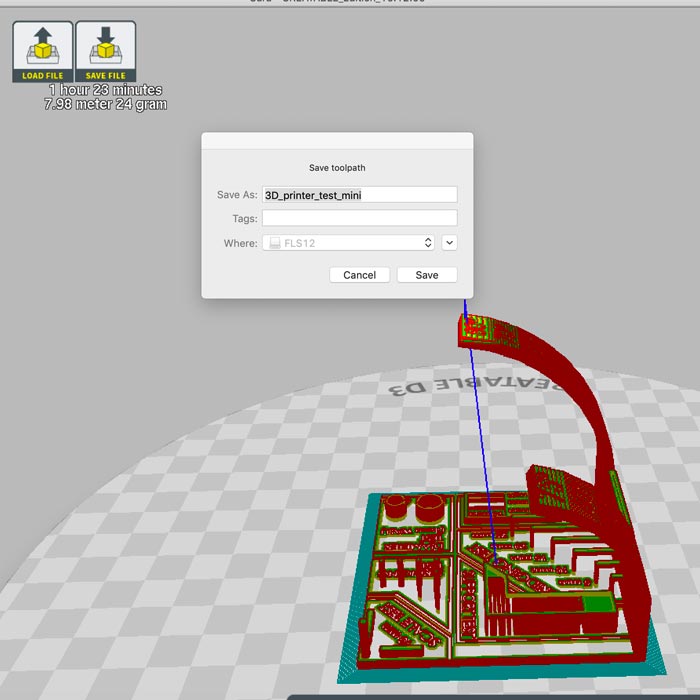Viewport: 700px width, 700px height.
Task: Click the 'Save toolpath' dialog title text
Action: click(x=337, y=168)
